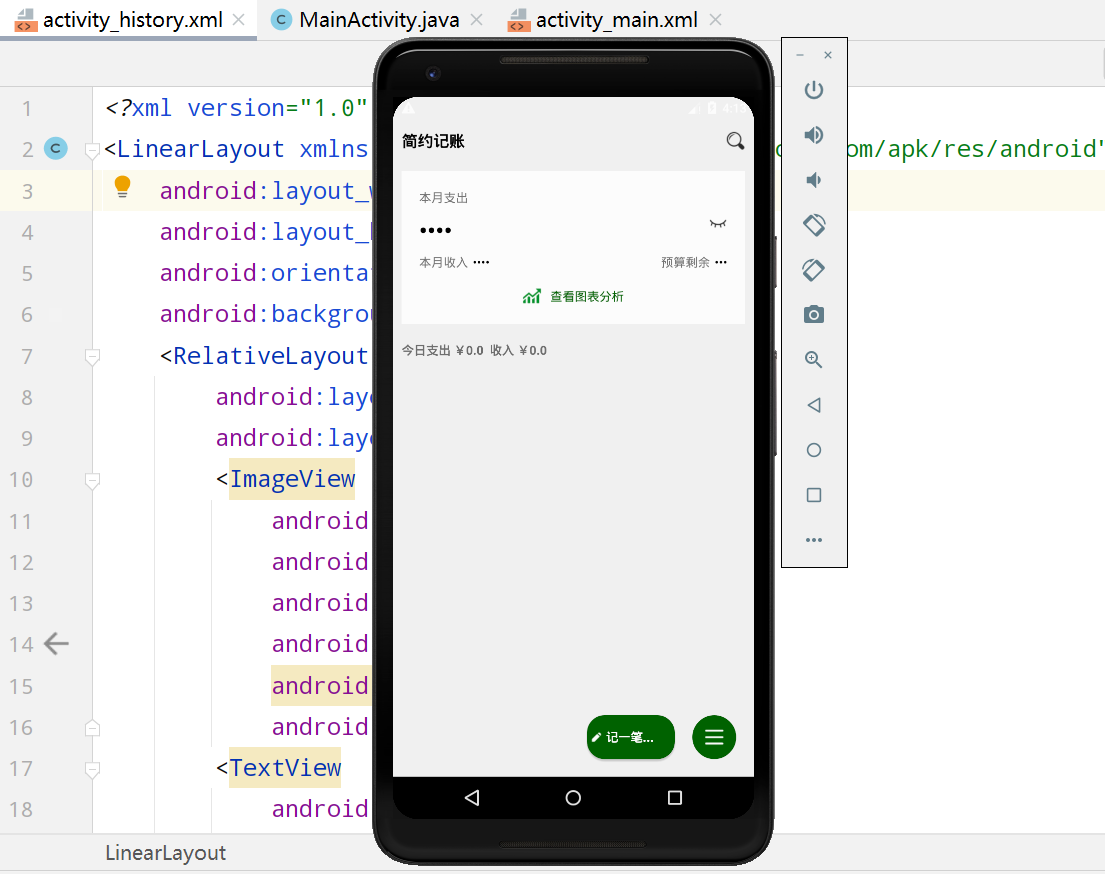Rotate emulator right using second rotate icon
This screenshot has height=874, width=1105.
coord(814,270)
